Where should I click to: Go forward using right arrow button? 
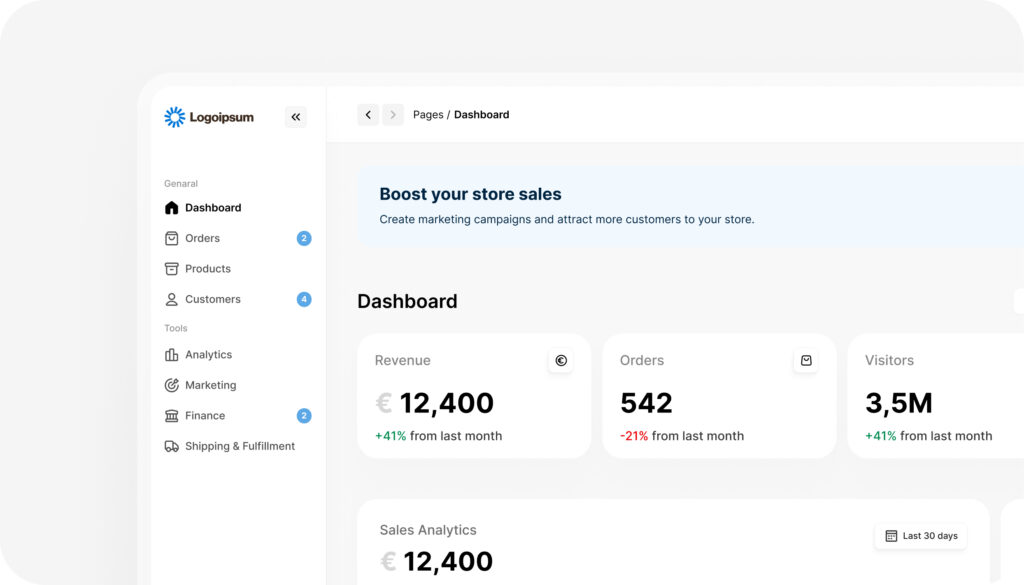click(x=393, y=114)
